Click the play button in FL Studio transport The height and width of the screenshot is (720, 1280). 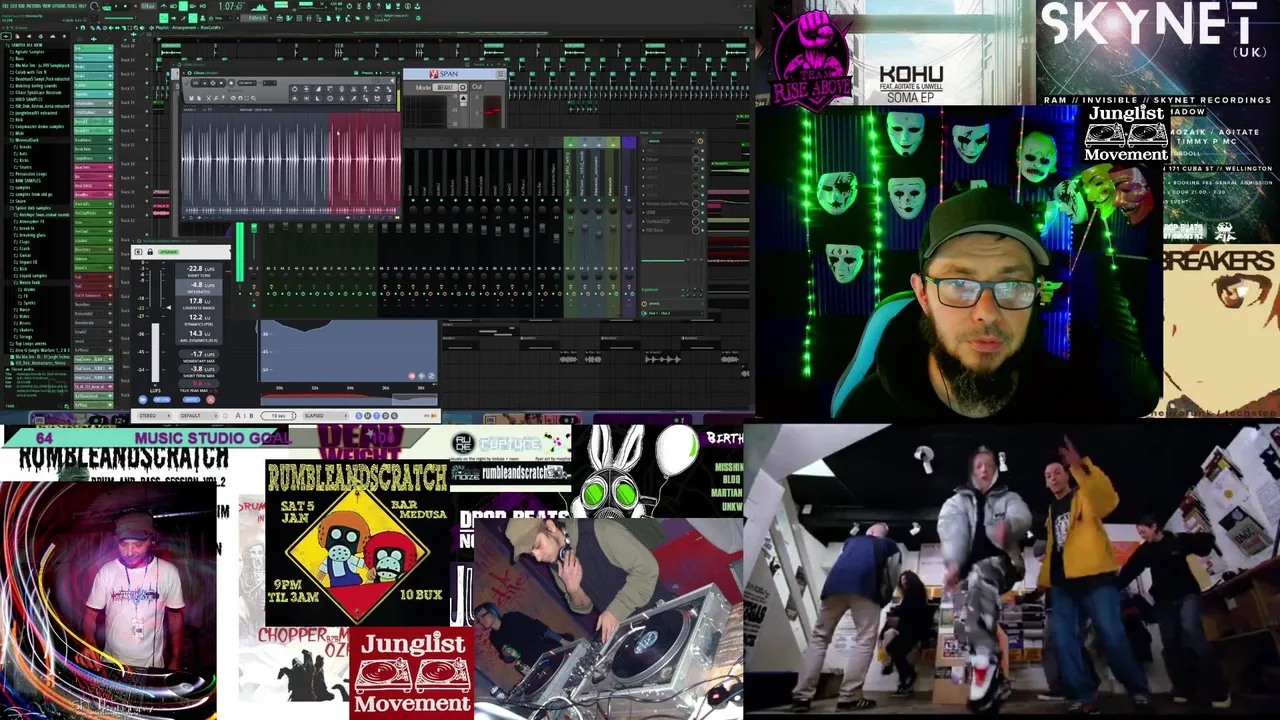(x=116, y=6)
